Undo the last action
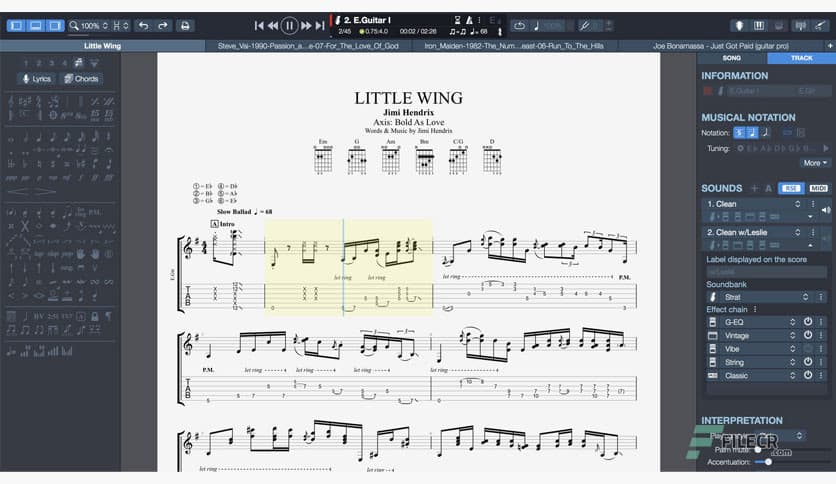 tap(143, 25)
